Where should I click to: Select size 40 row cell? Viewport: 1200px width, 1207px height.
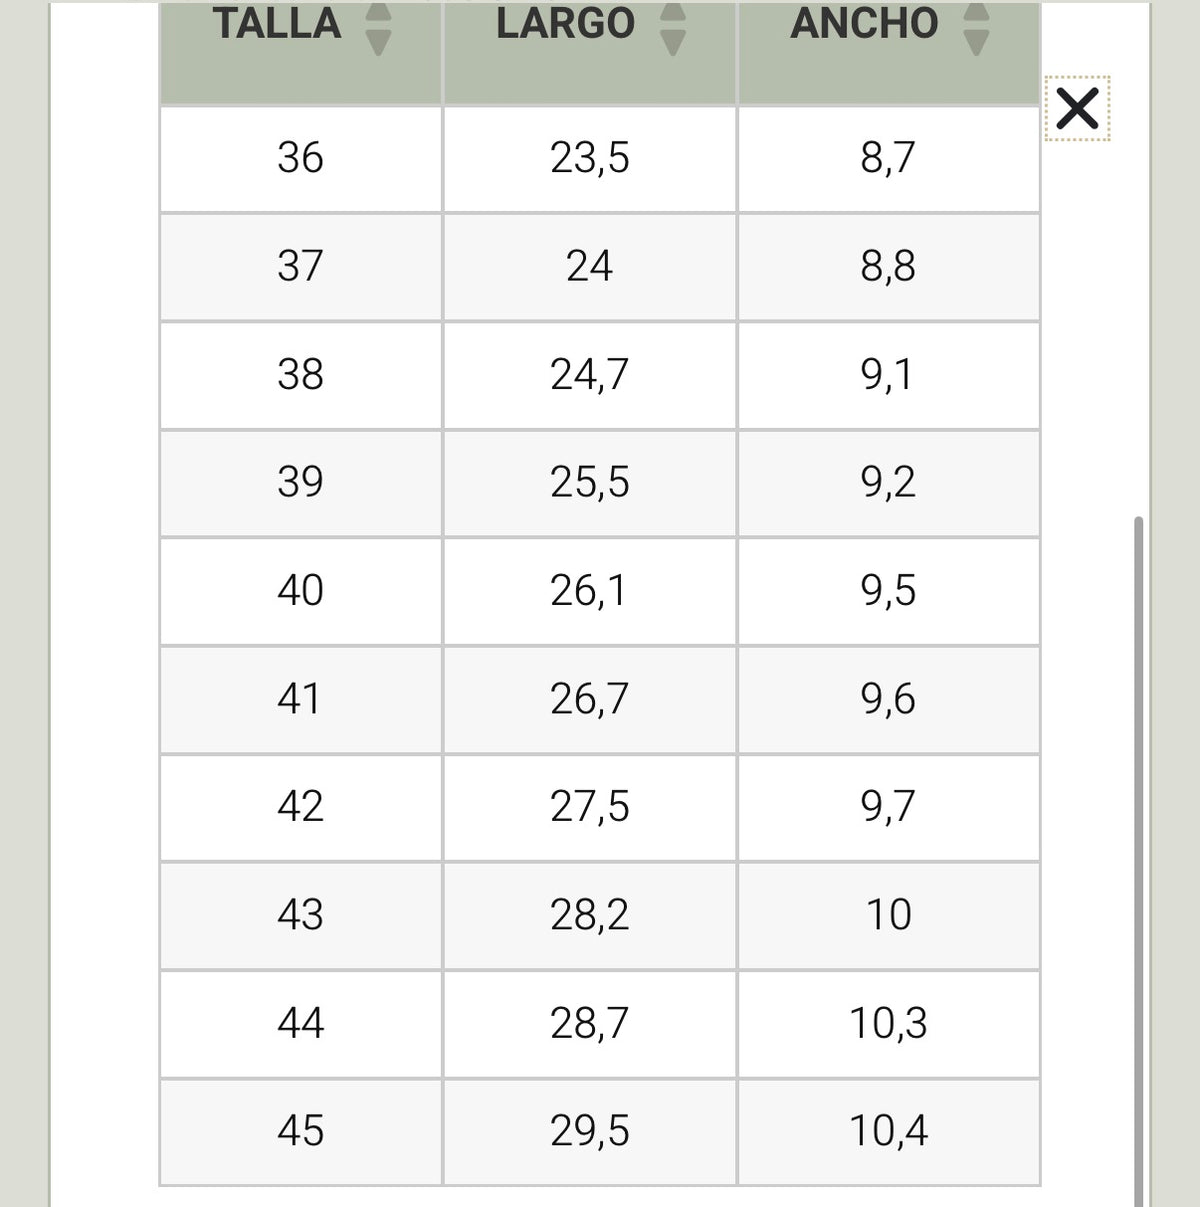click(301, 591)
